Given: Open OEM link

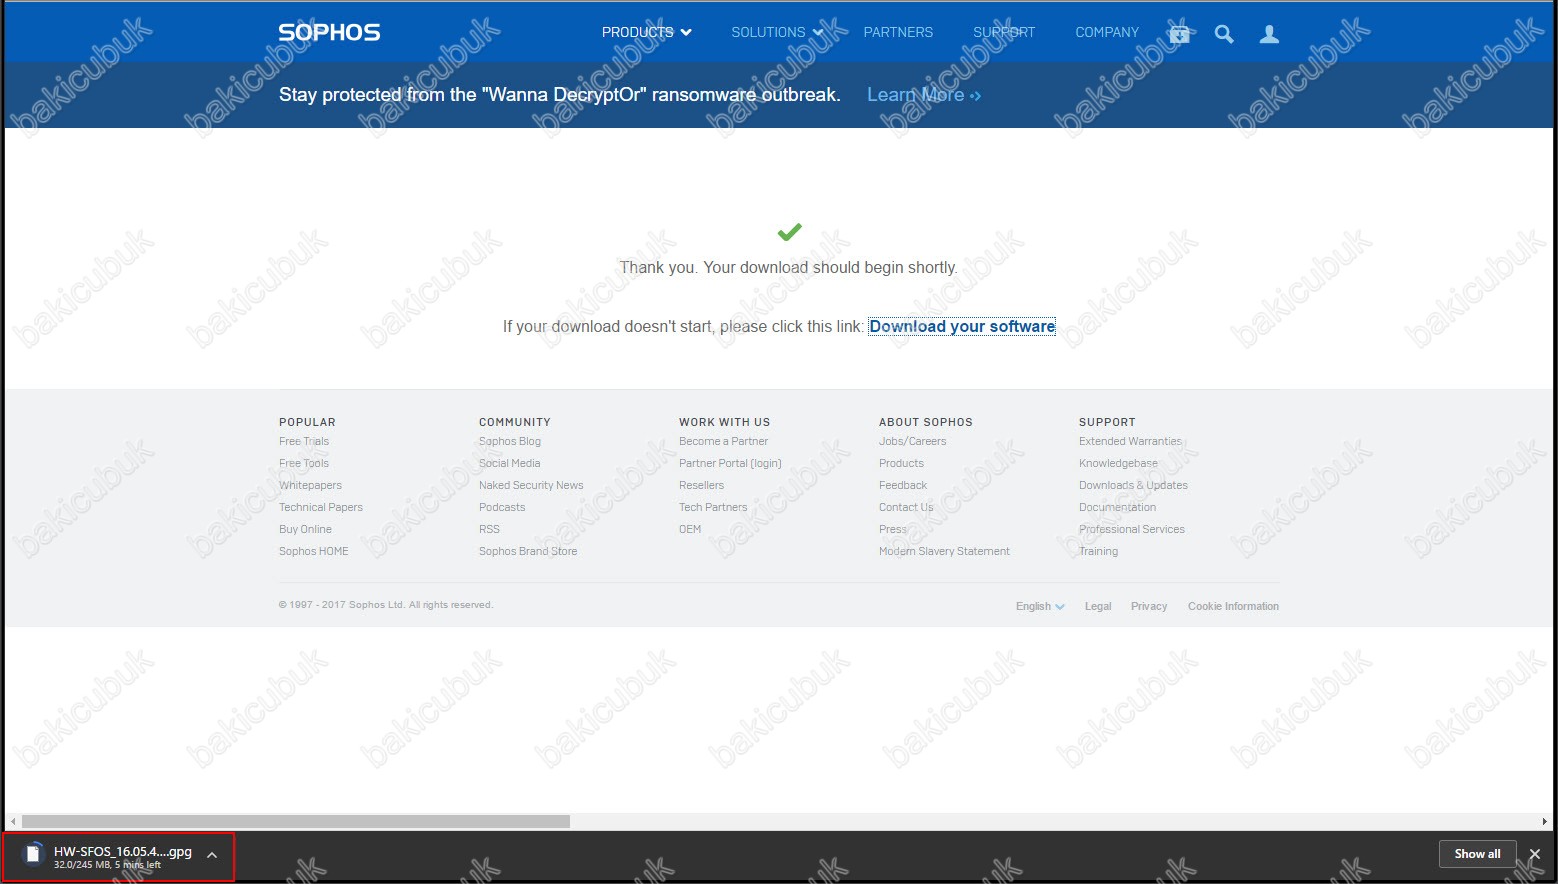Looking at the screenshot, I should coord(690,529).
